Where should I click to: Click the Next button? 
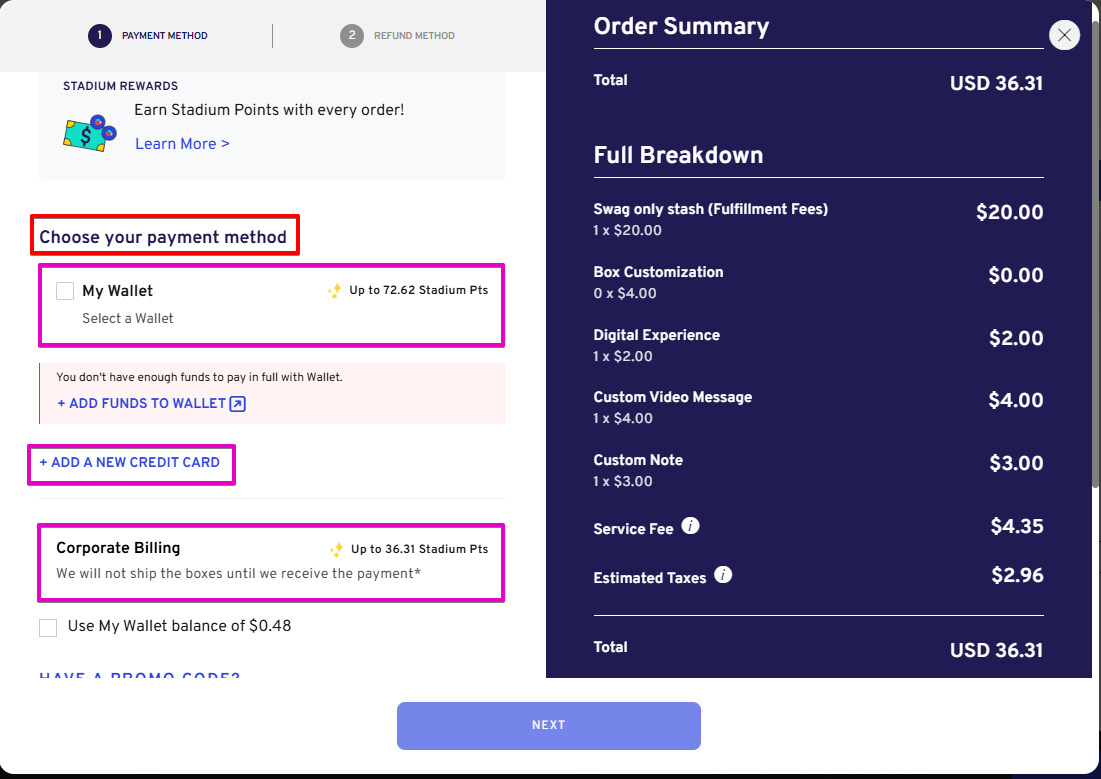(548, 726)
